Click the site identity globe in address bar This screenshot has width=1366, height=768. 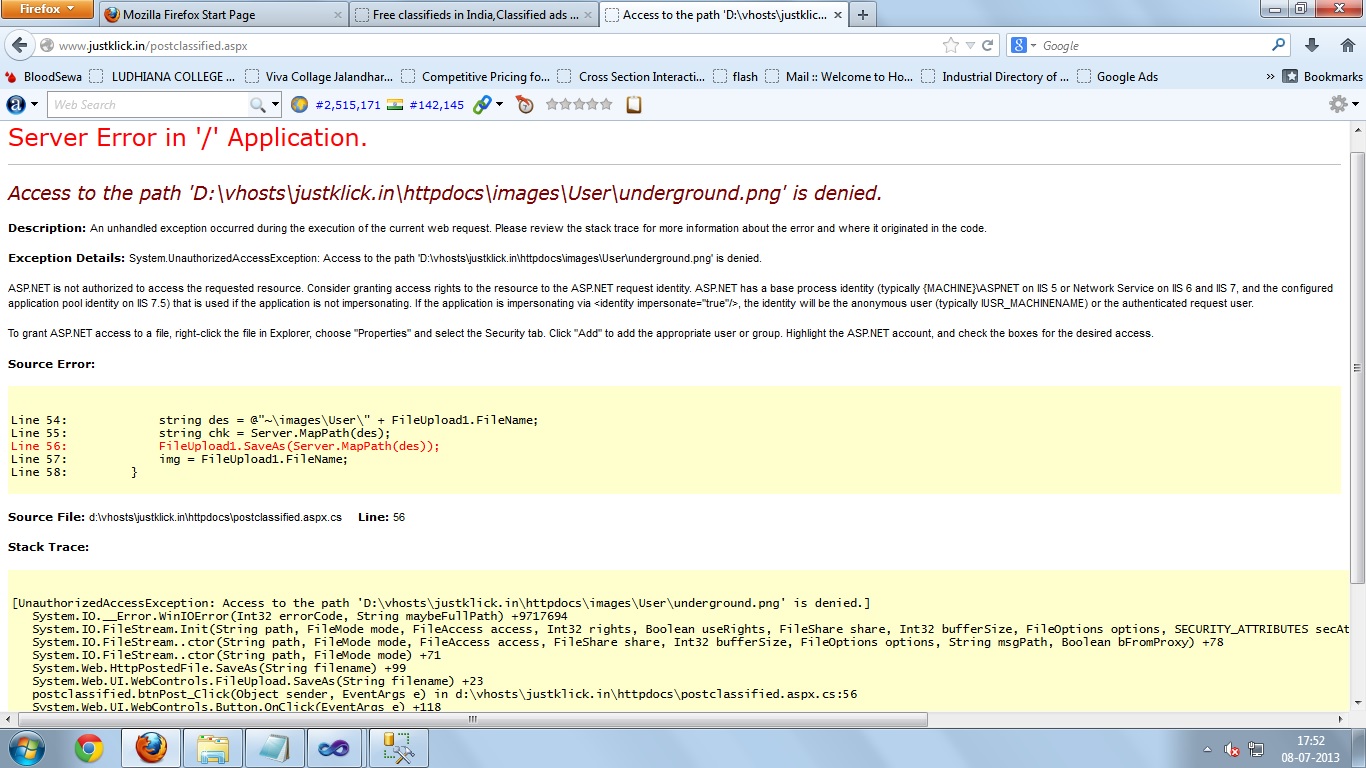tap(46, 46)
